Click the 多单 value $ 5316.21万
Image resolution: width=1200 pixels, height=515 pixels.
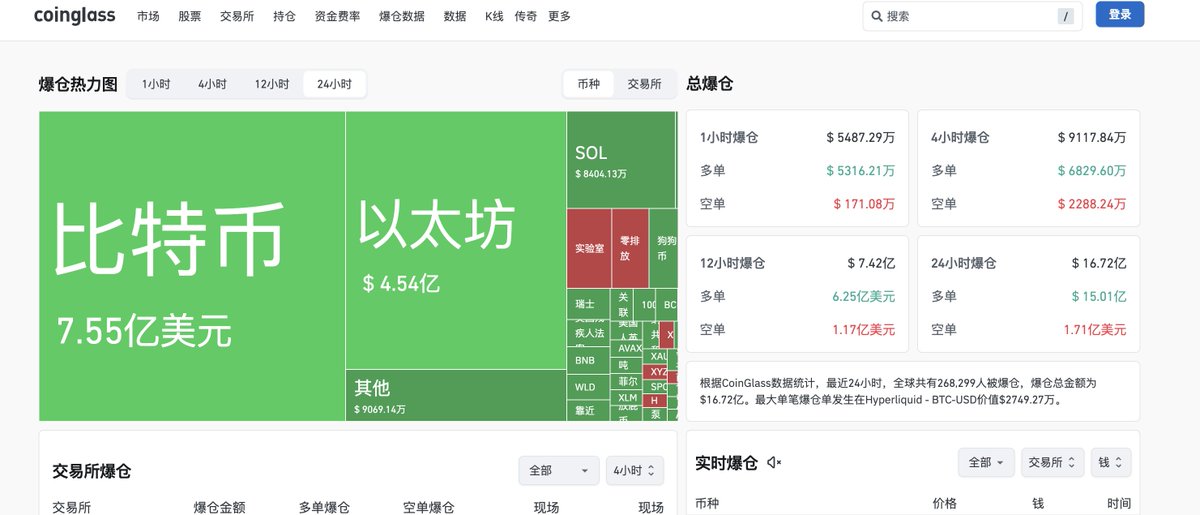pyautogui.click(x=860, y=171)
